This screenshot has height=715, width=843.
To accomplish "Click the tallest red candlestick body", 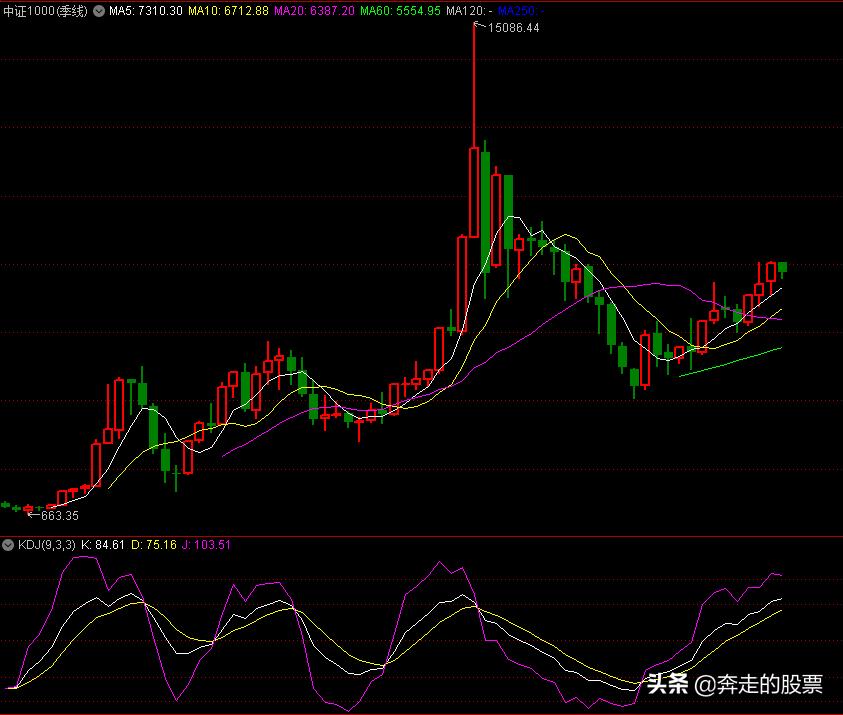I will point(474,192).
